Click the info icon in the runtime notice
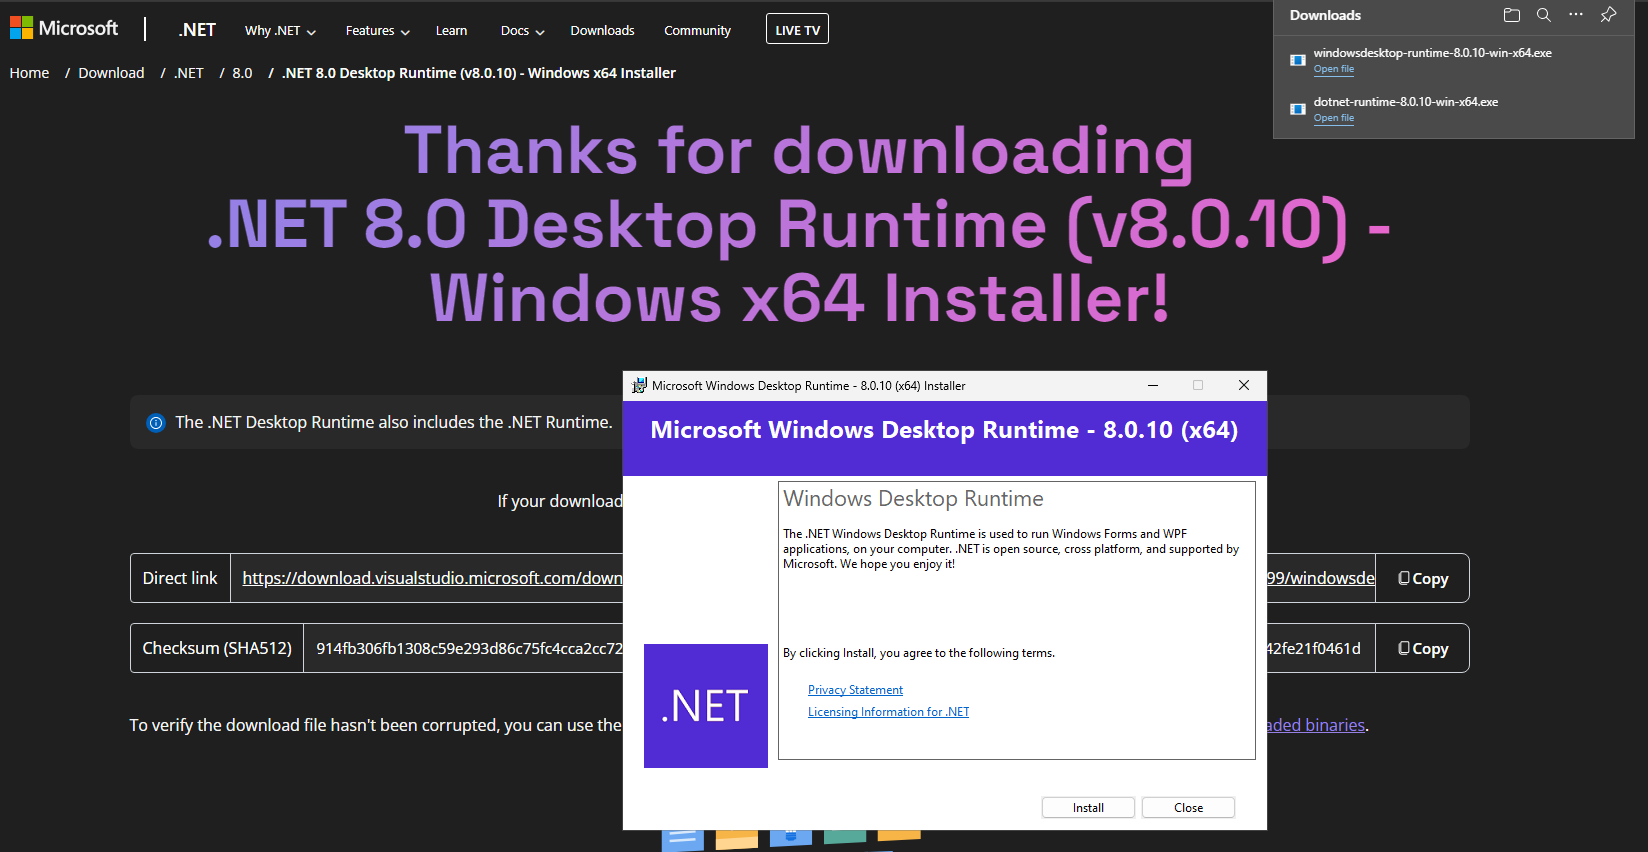This screenshot has width=1648, height=852. click(156, 423)
